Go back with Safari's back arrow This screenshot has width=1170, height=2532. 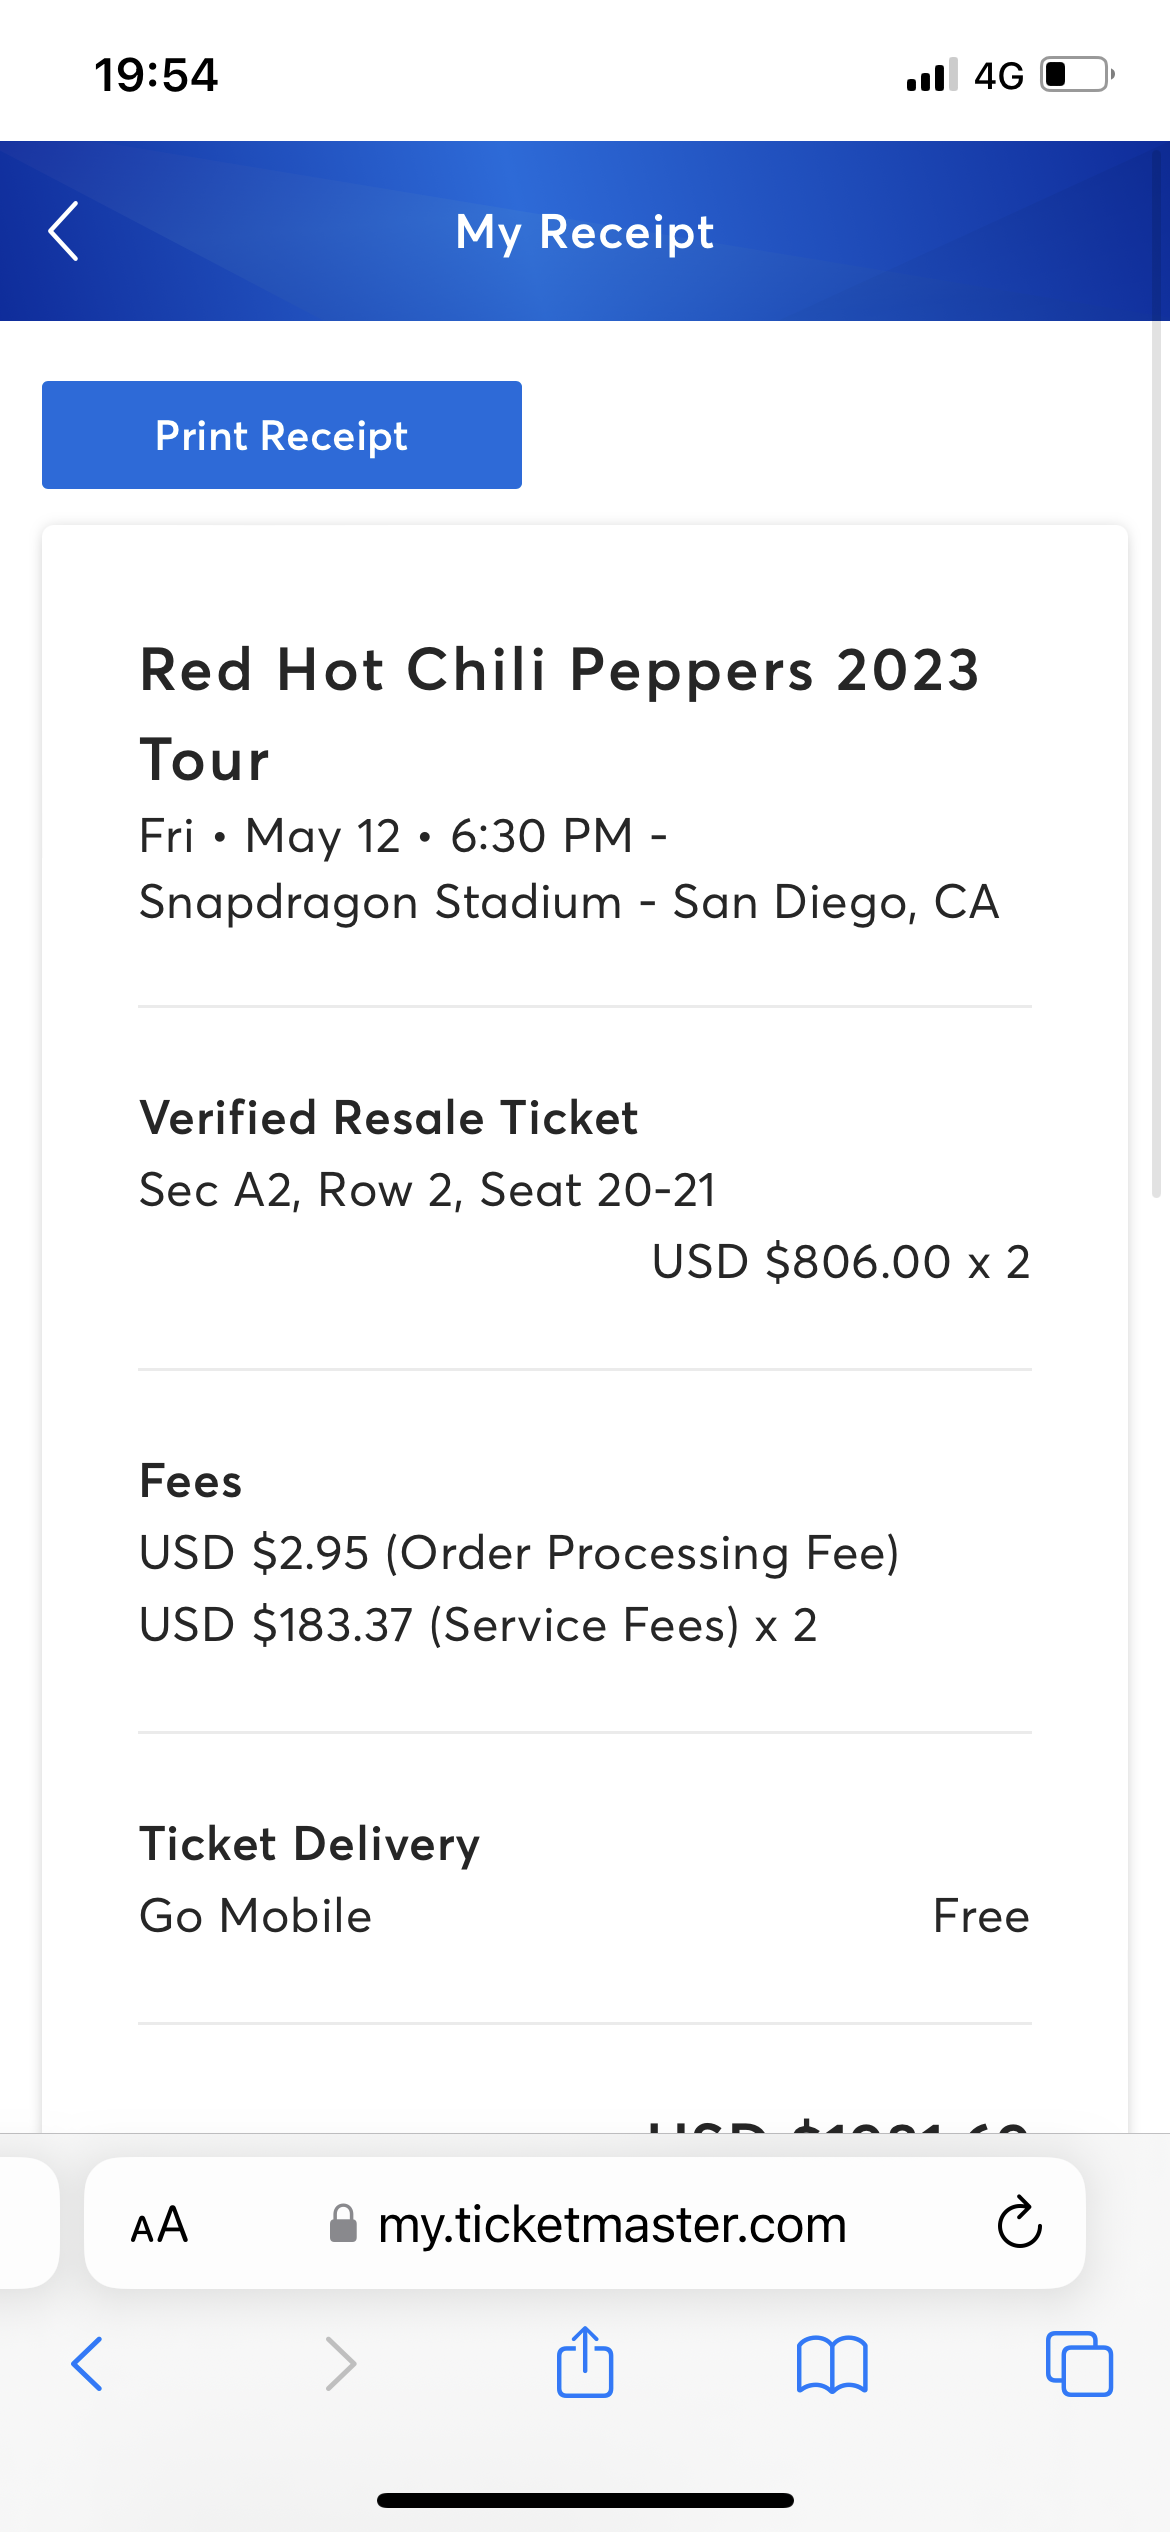point(87,2364)
